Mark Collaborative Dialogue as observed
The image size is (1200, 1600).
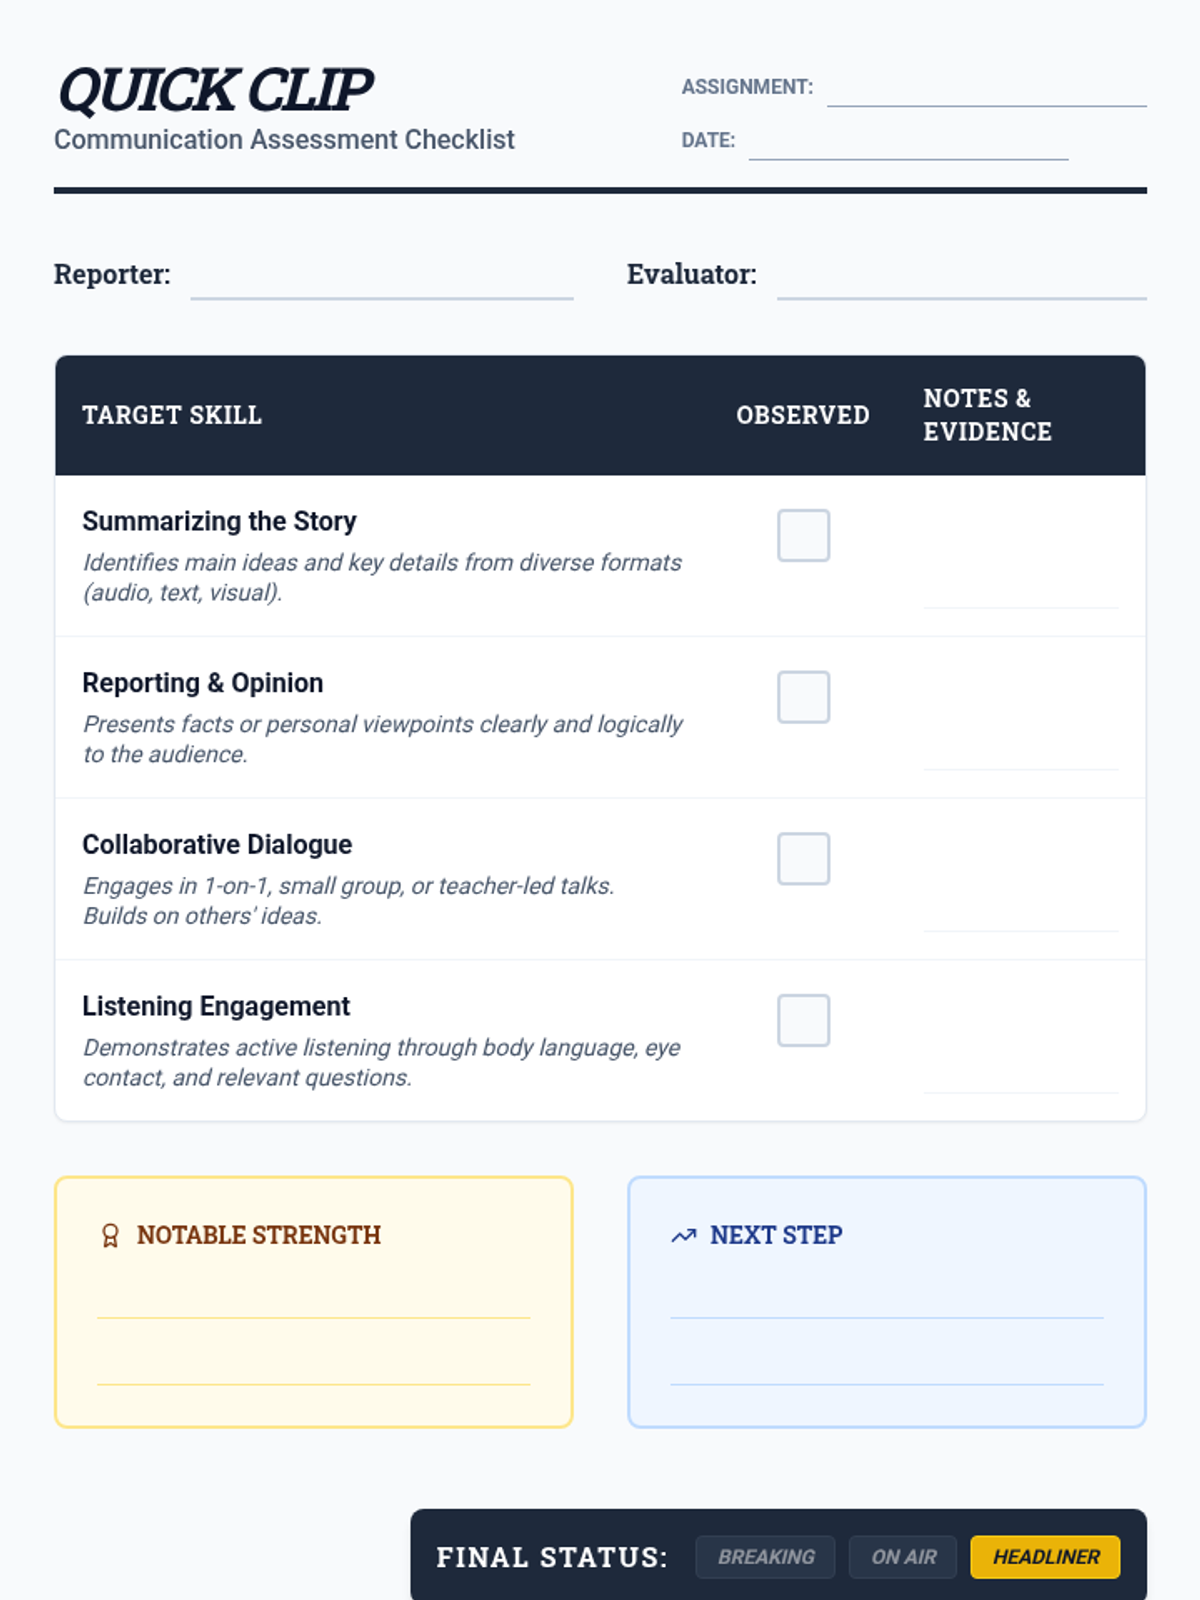point(803,859)
